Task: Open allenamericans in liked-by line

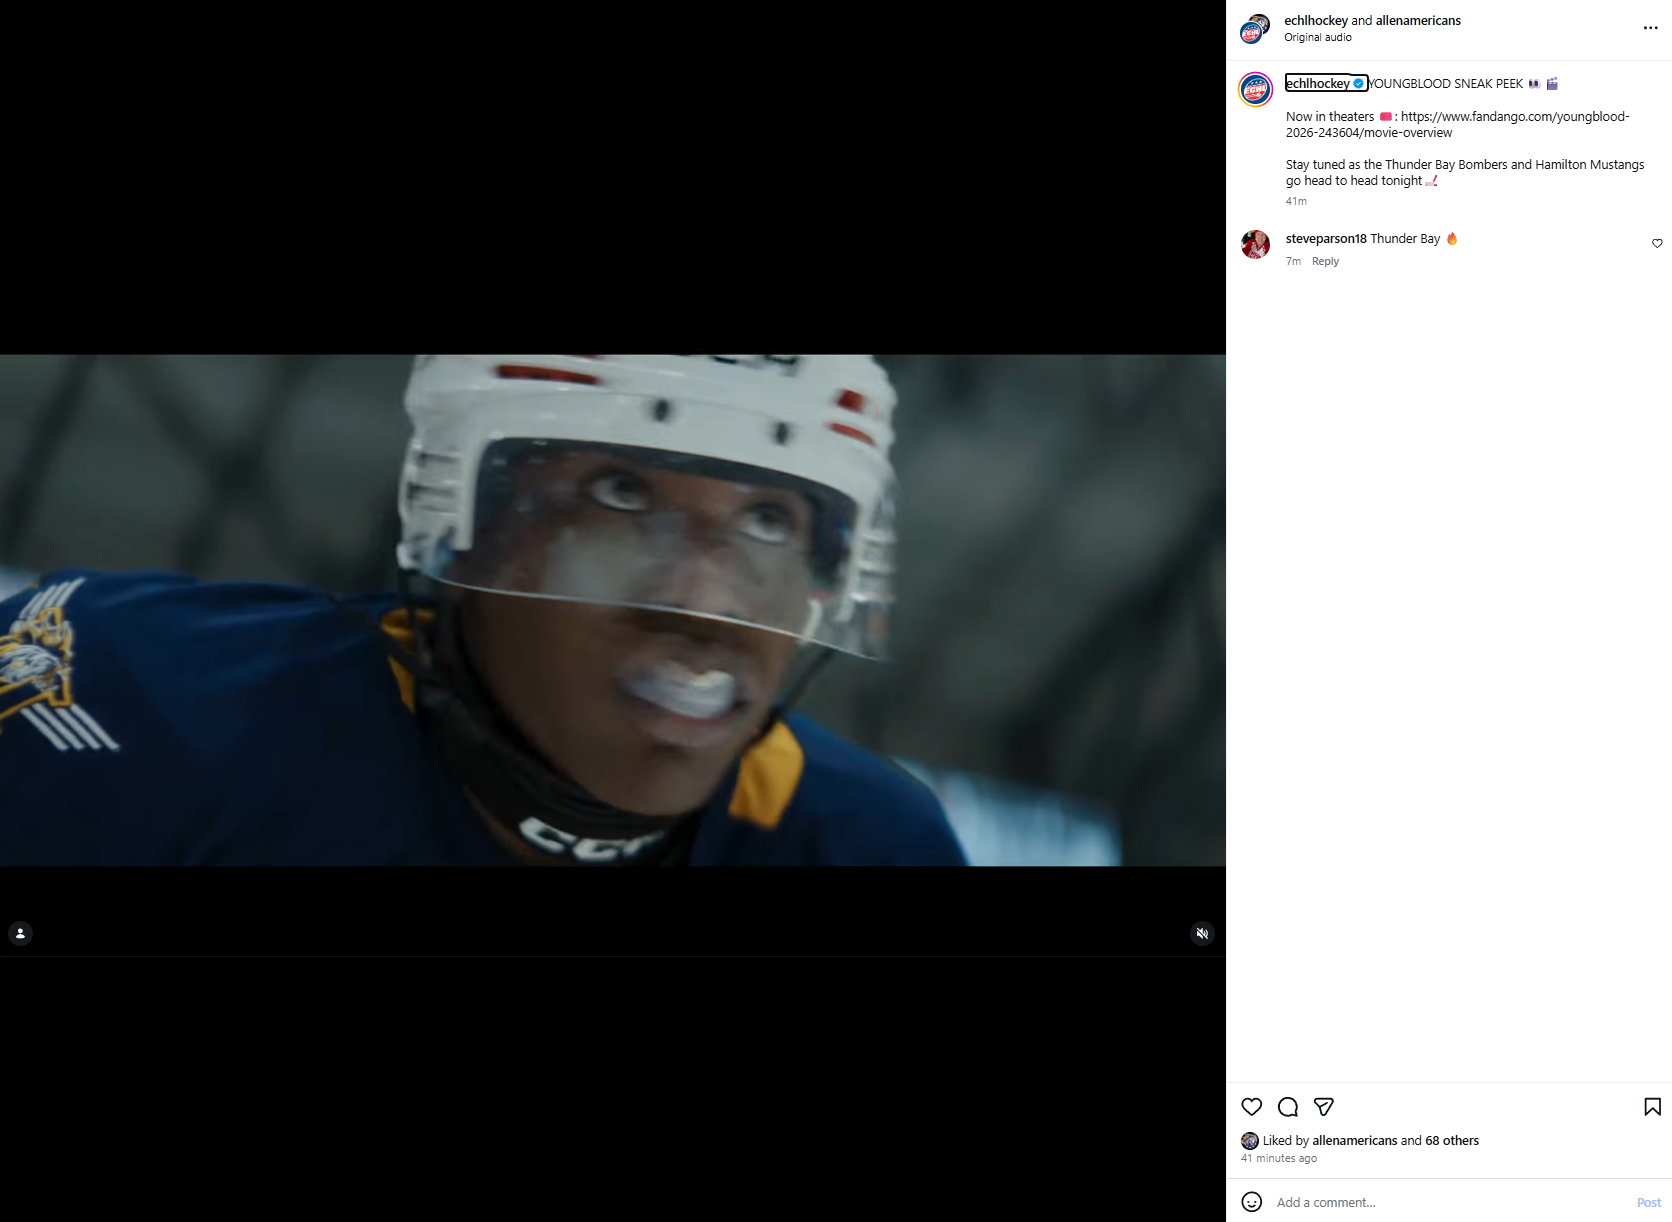Action: coord(1355,1140)
